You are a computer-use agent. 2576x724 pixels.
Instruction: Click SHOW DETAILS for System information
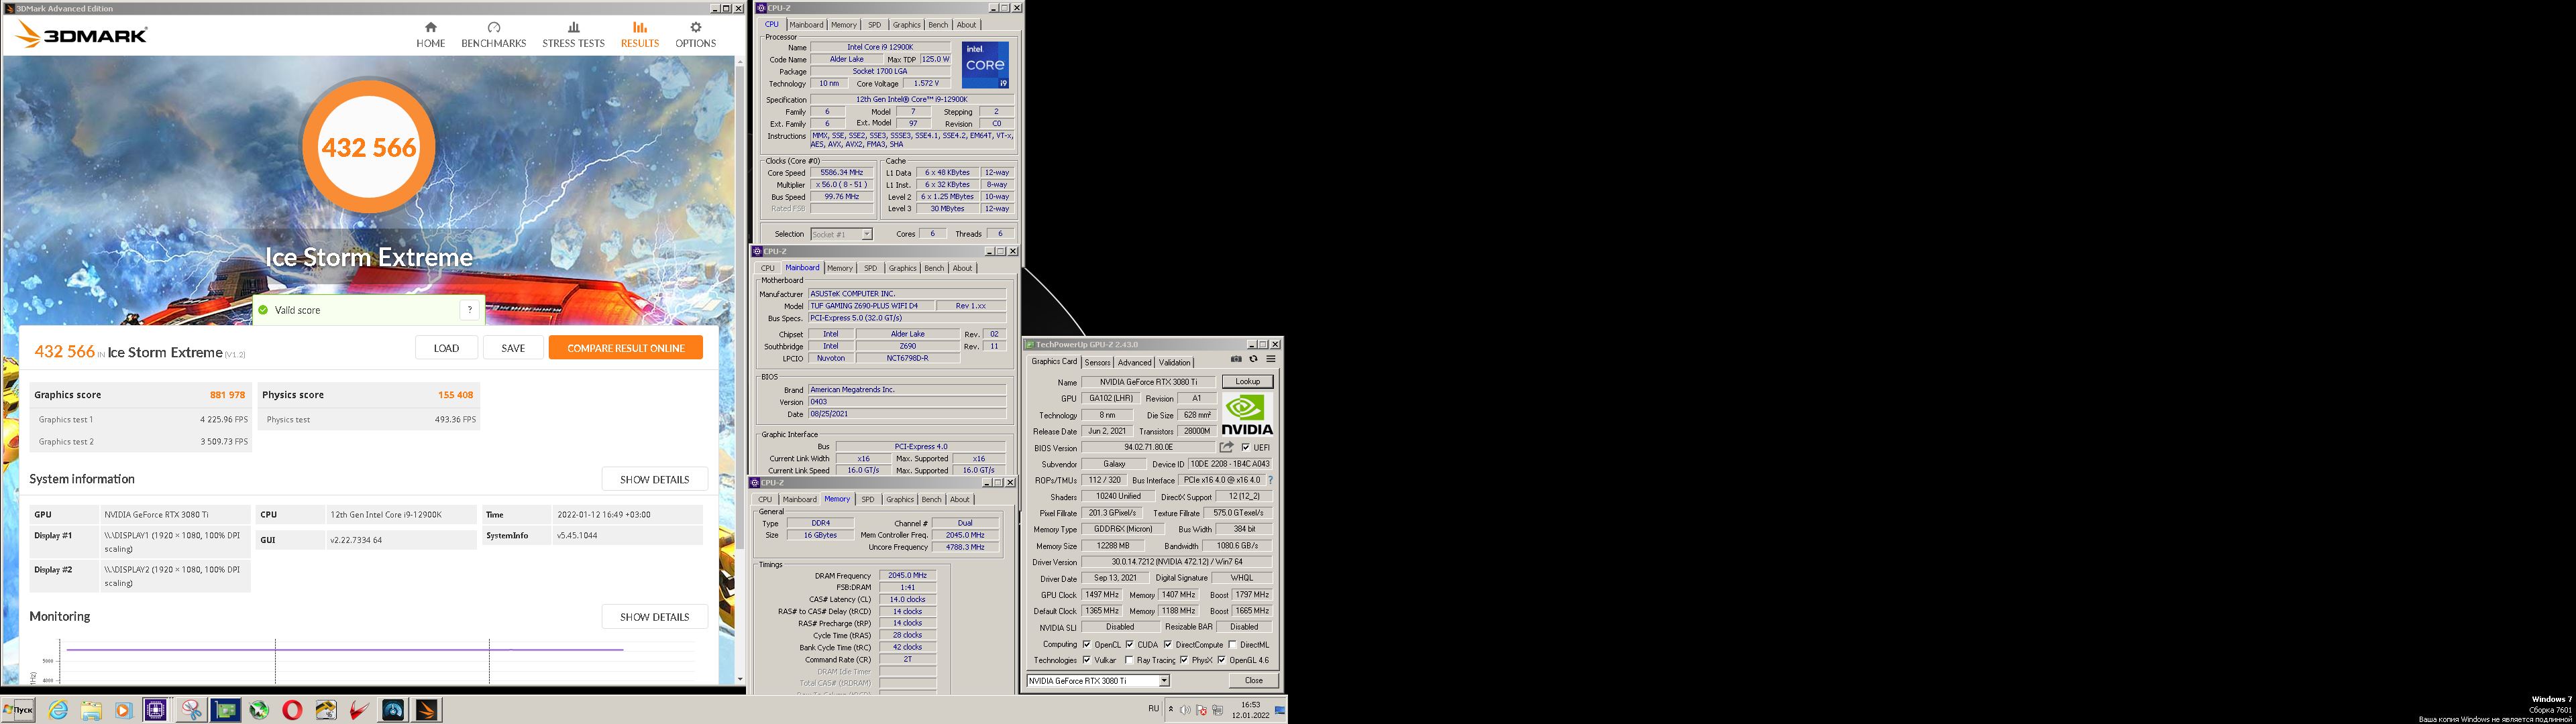point(654,479)
